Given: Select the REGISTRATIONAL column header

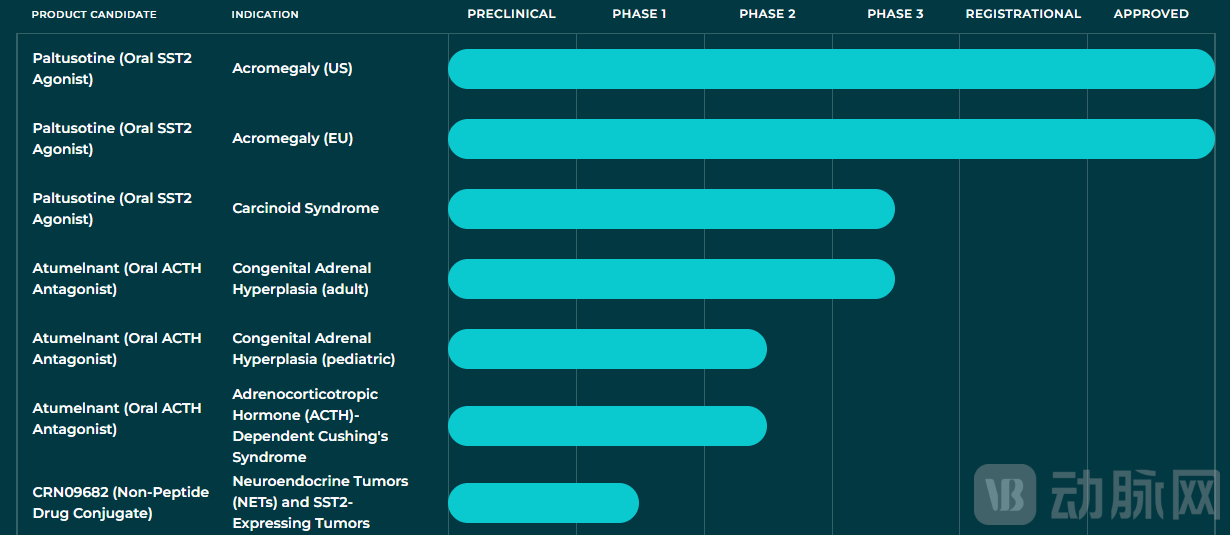Looking at the screenshot, I should 1023,14.
